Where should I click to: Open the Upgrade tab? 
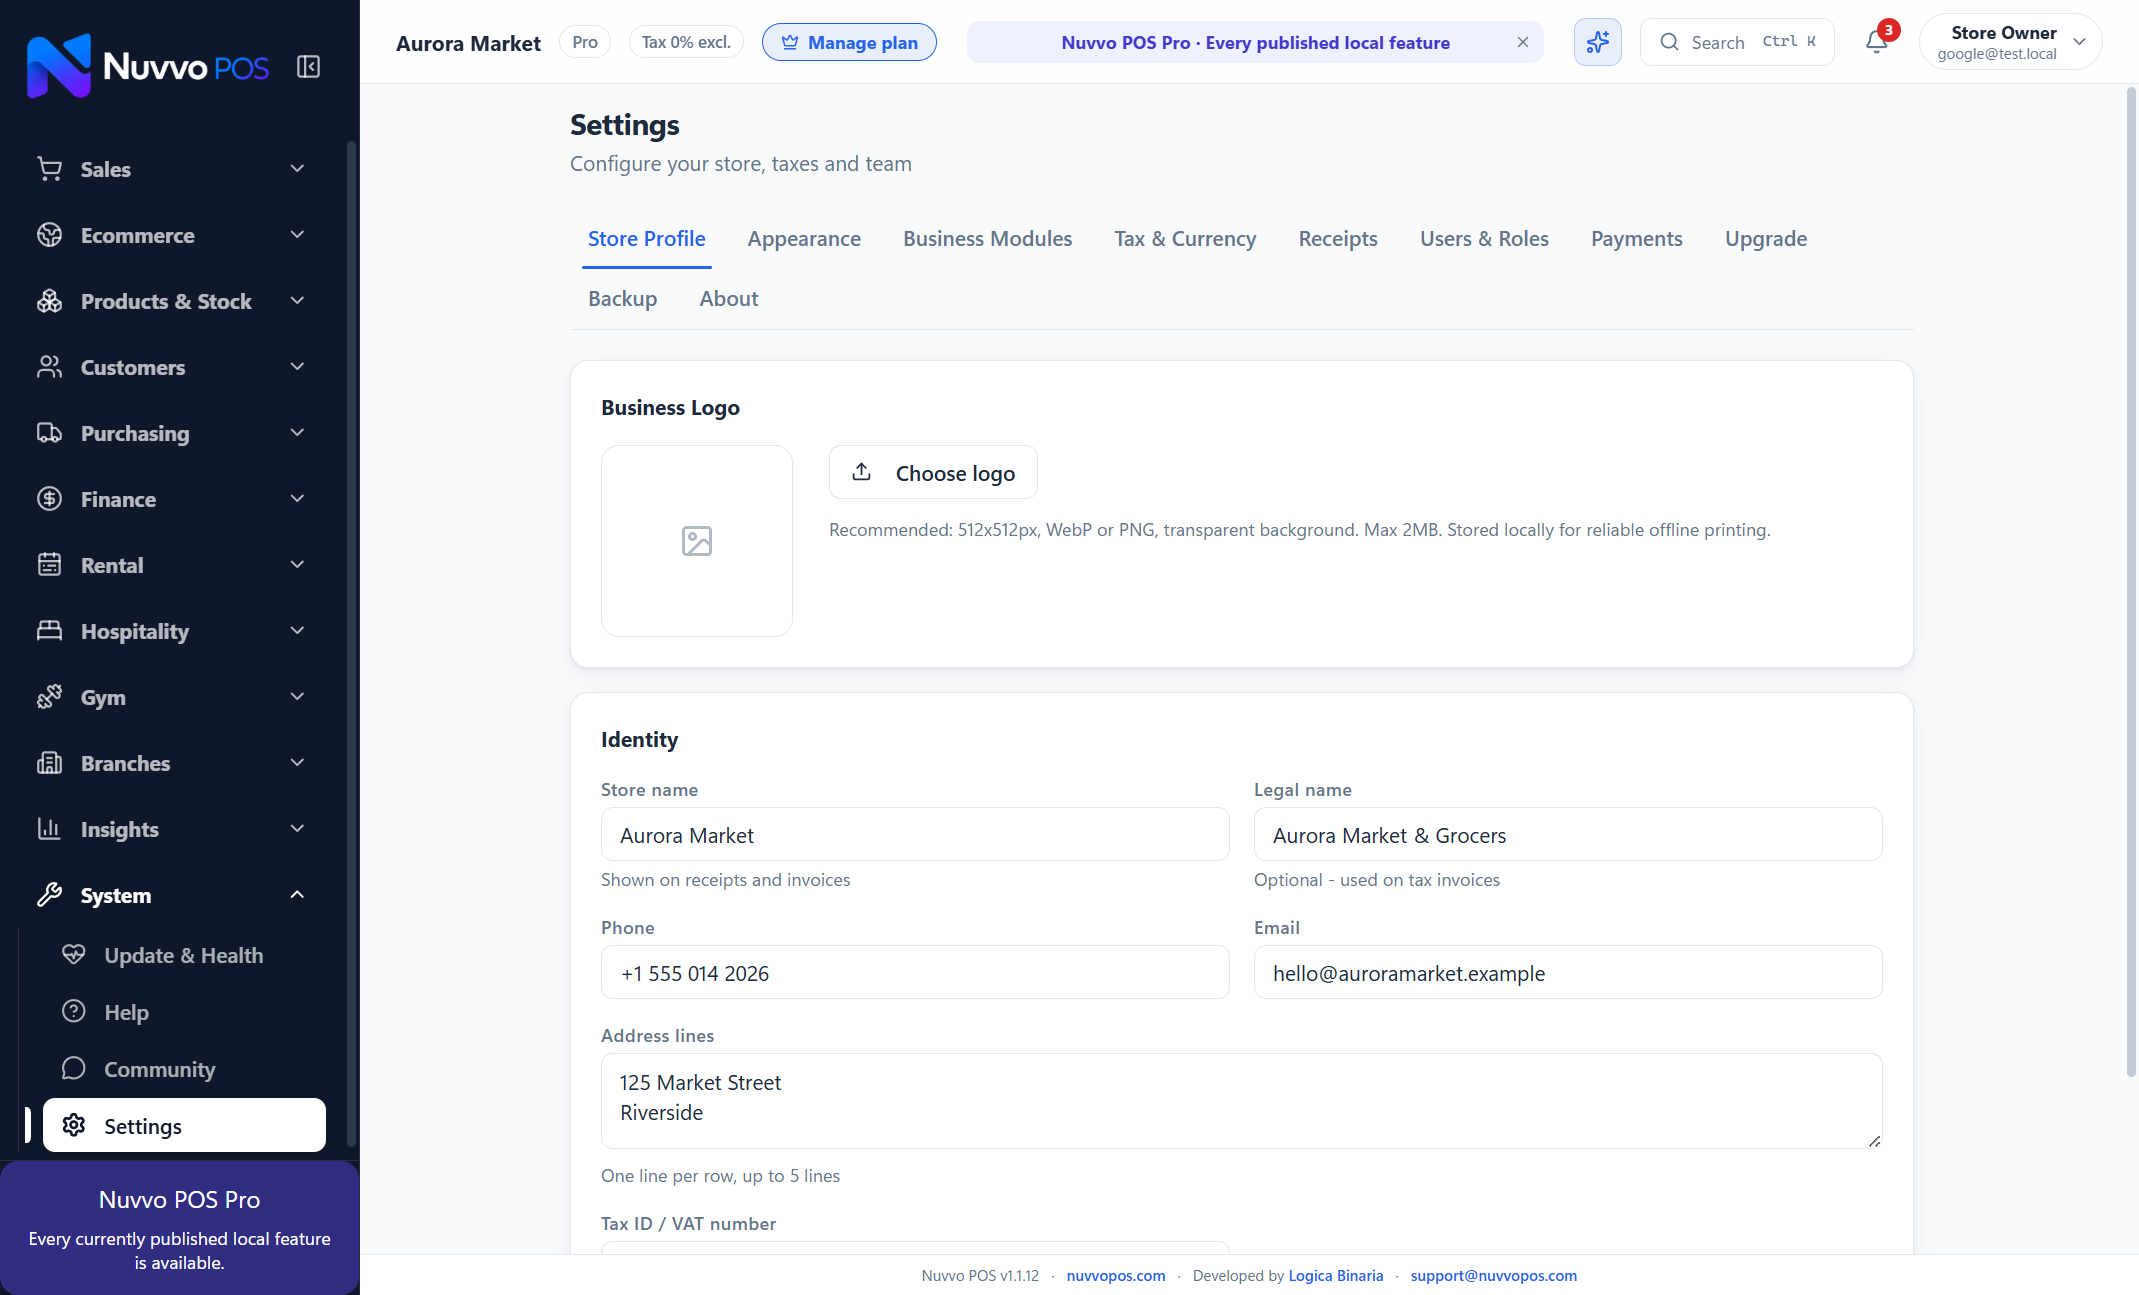point(1766,239)
